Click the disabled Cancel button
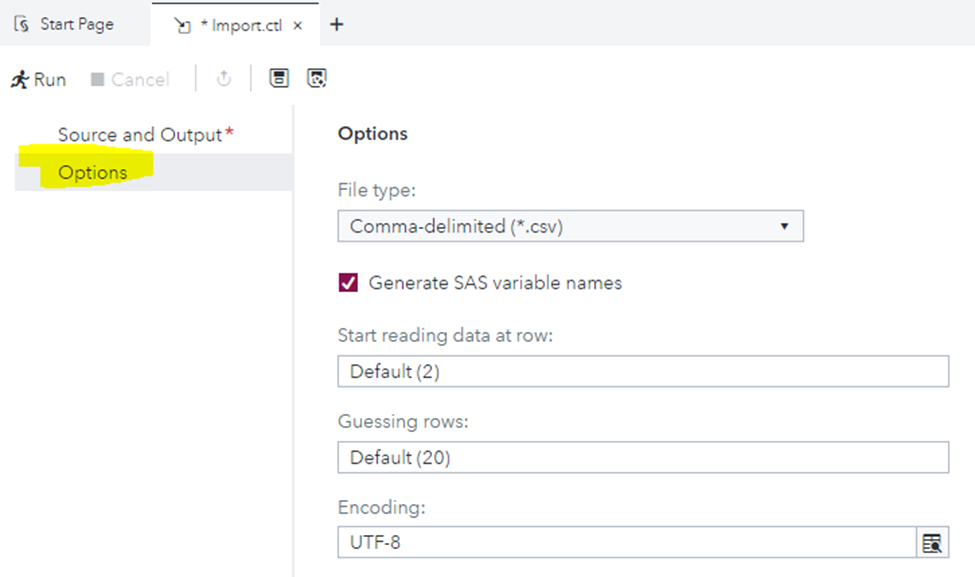975x577 pixels. (x=129, y=80)
